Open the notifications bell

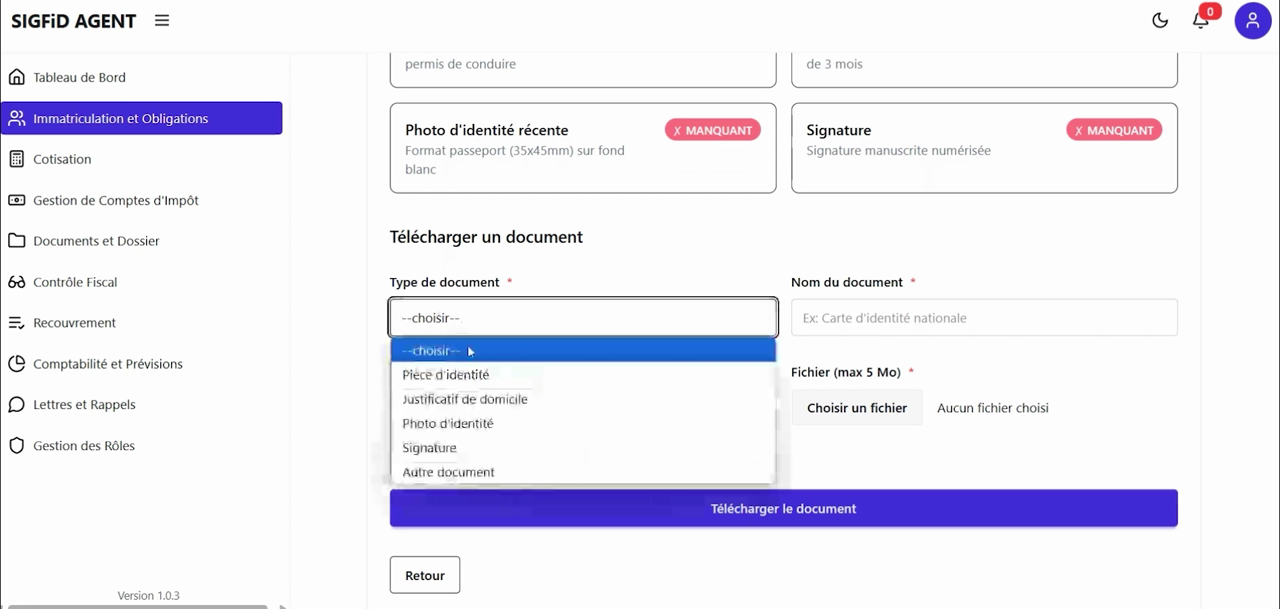[x=1201, y=20]
